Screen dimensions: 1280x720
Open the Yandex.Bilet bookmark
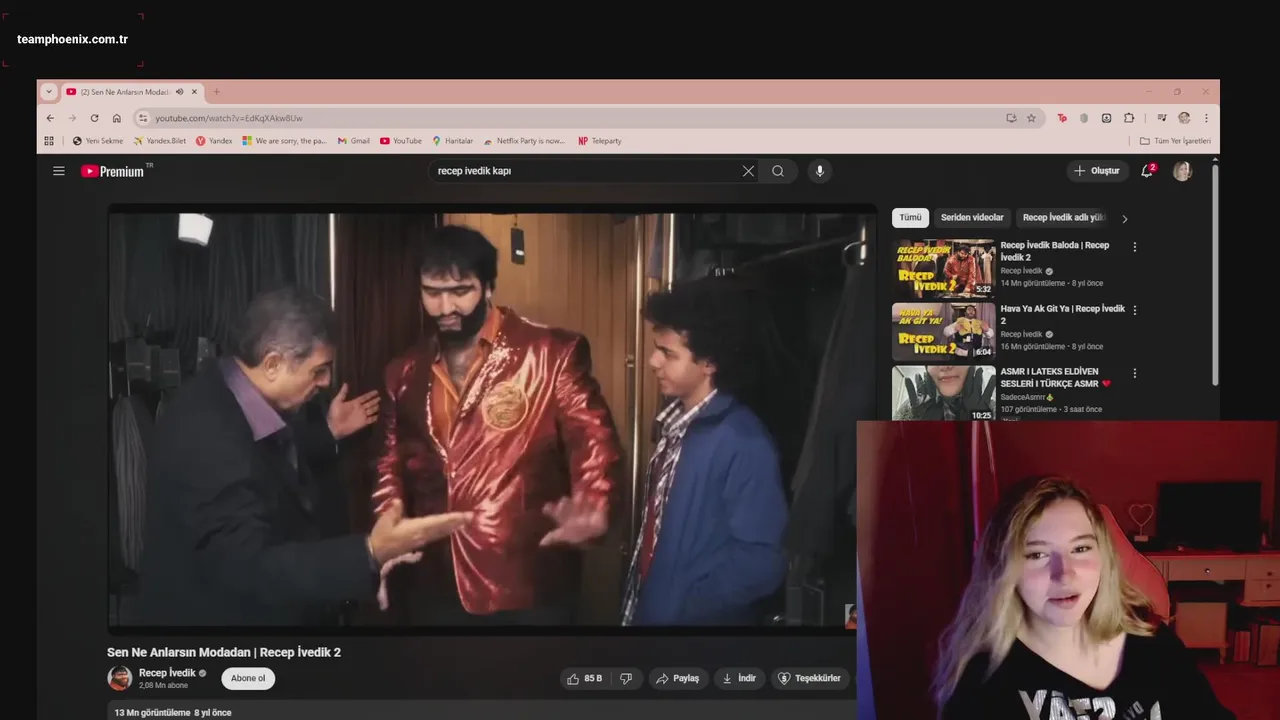click(160, 141)
